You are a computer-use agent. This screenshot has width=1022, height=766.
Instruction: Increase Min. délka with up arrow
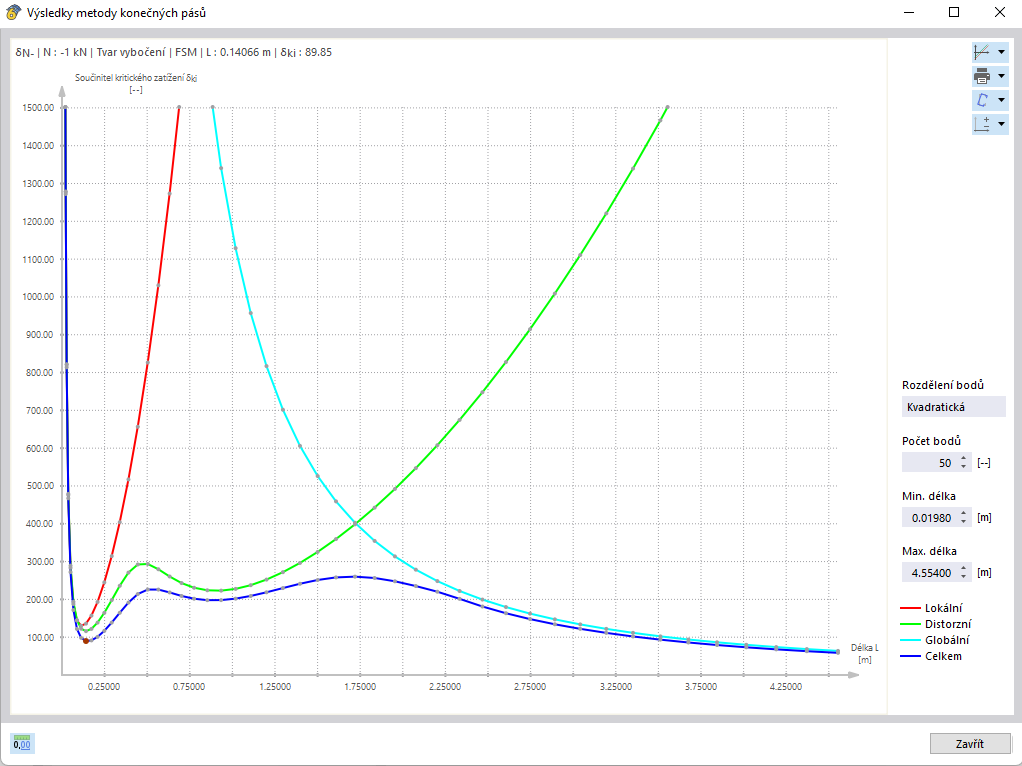pos(963,513)
